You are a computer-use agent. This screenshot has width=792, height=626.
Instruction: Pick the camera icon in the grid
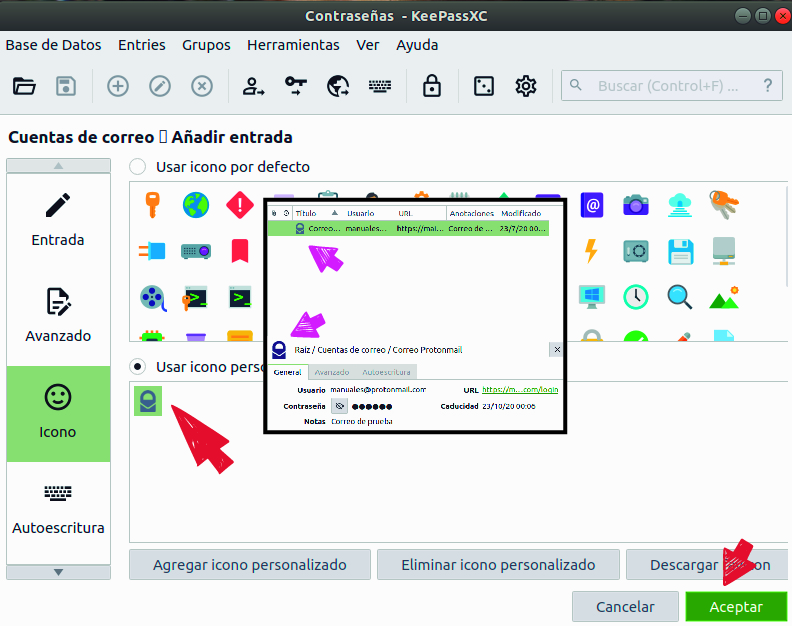point(636,205)
